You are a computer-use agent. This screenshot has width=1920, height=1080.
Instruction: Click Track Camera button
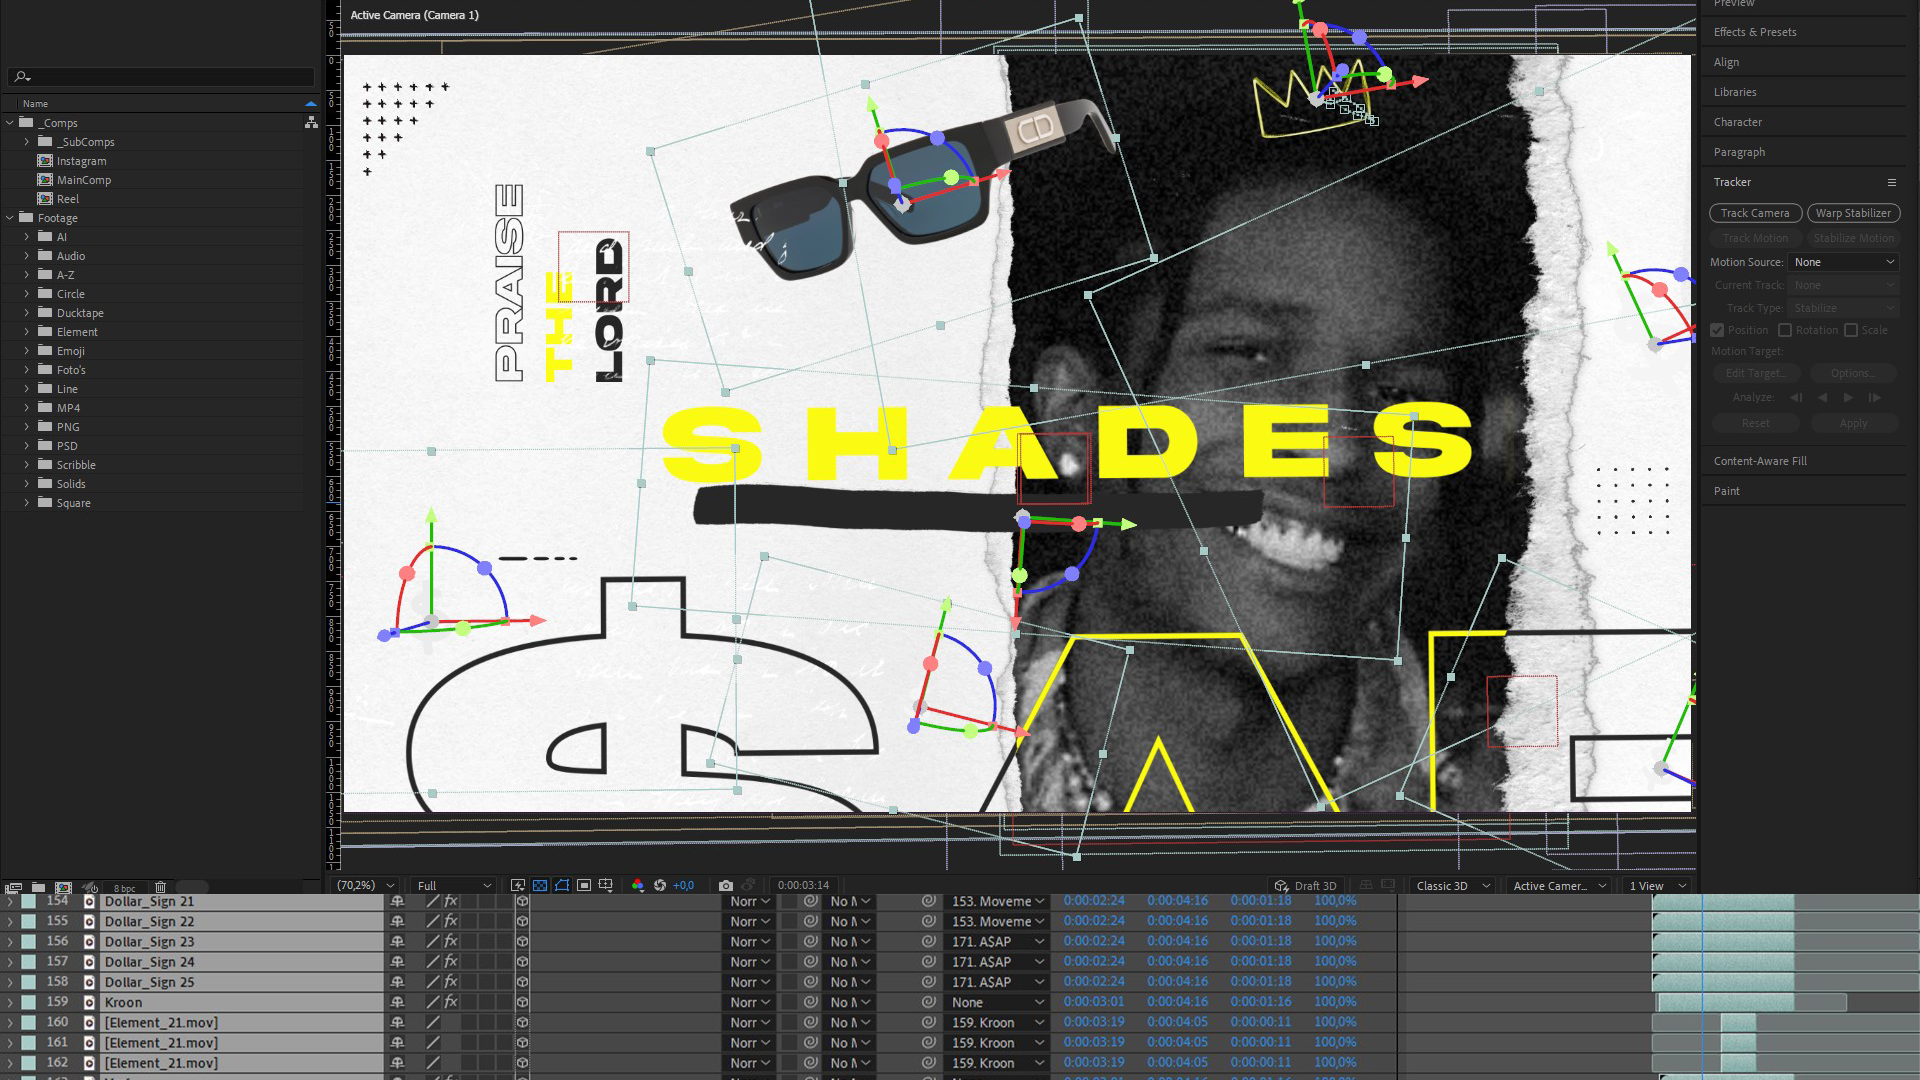(1755, 213)
